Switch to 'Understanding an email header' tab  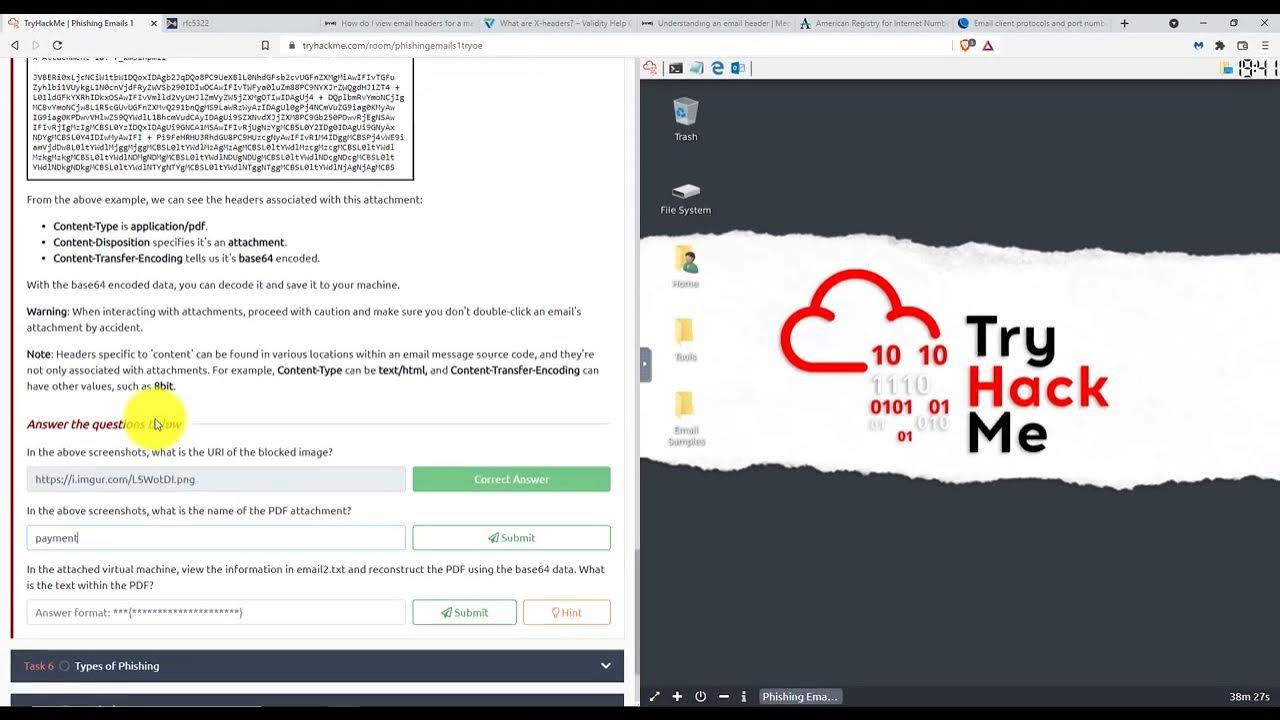point(714,23)
